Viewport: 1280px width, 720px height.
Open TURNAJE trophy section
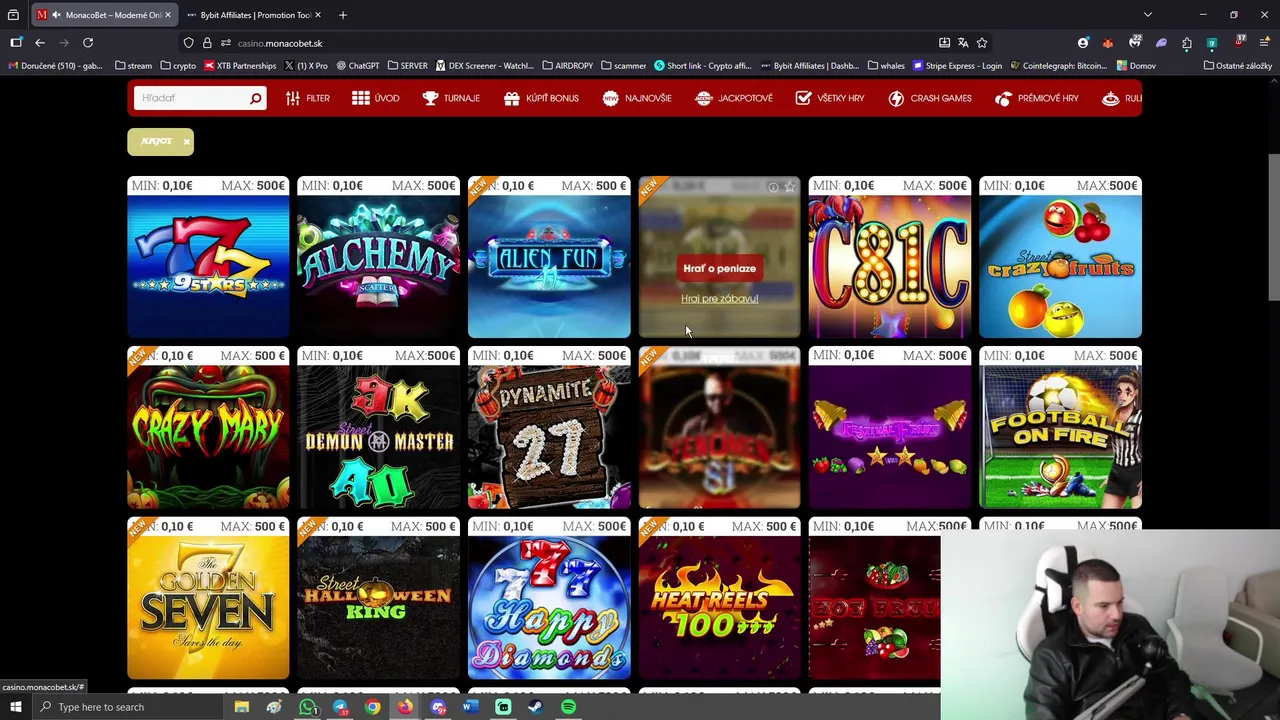click(451, 98)
